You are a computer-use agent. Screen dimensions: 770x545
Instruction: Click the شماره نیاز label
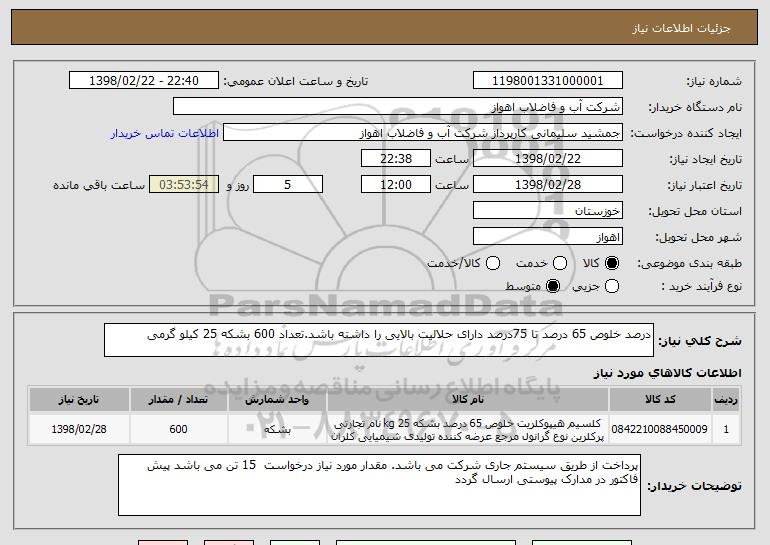tap(714, 81)
